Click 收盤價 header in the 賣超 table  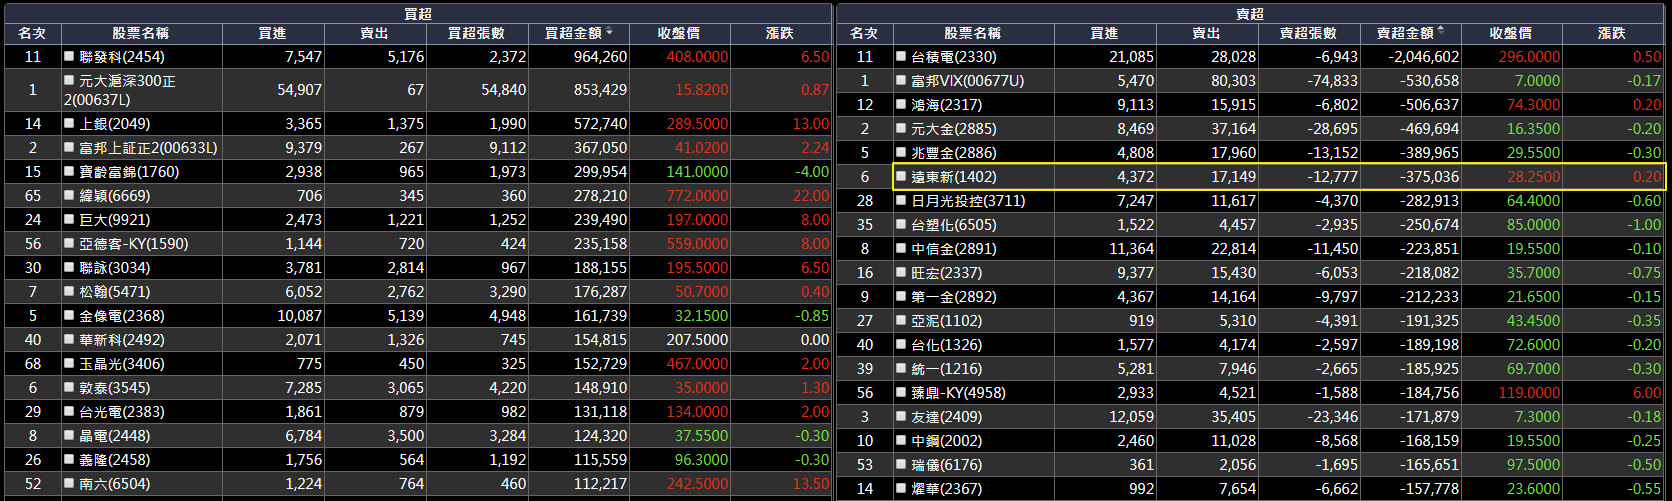(x=1510, y=33)
